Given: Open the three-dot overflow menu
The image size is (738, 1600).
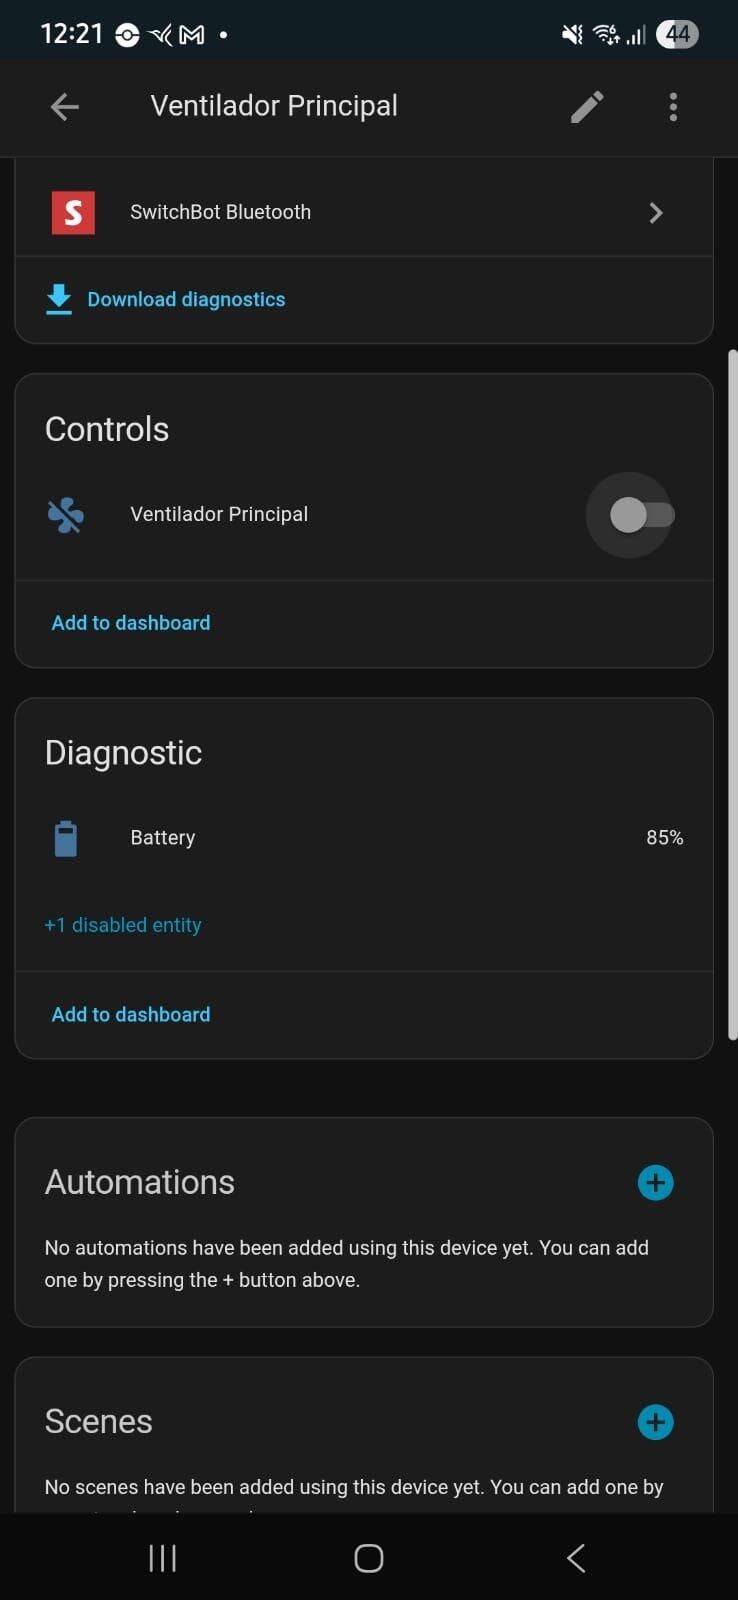Looking at the screenshot, I should coord(673,107).
